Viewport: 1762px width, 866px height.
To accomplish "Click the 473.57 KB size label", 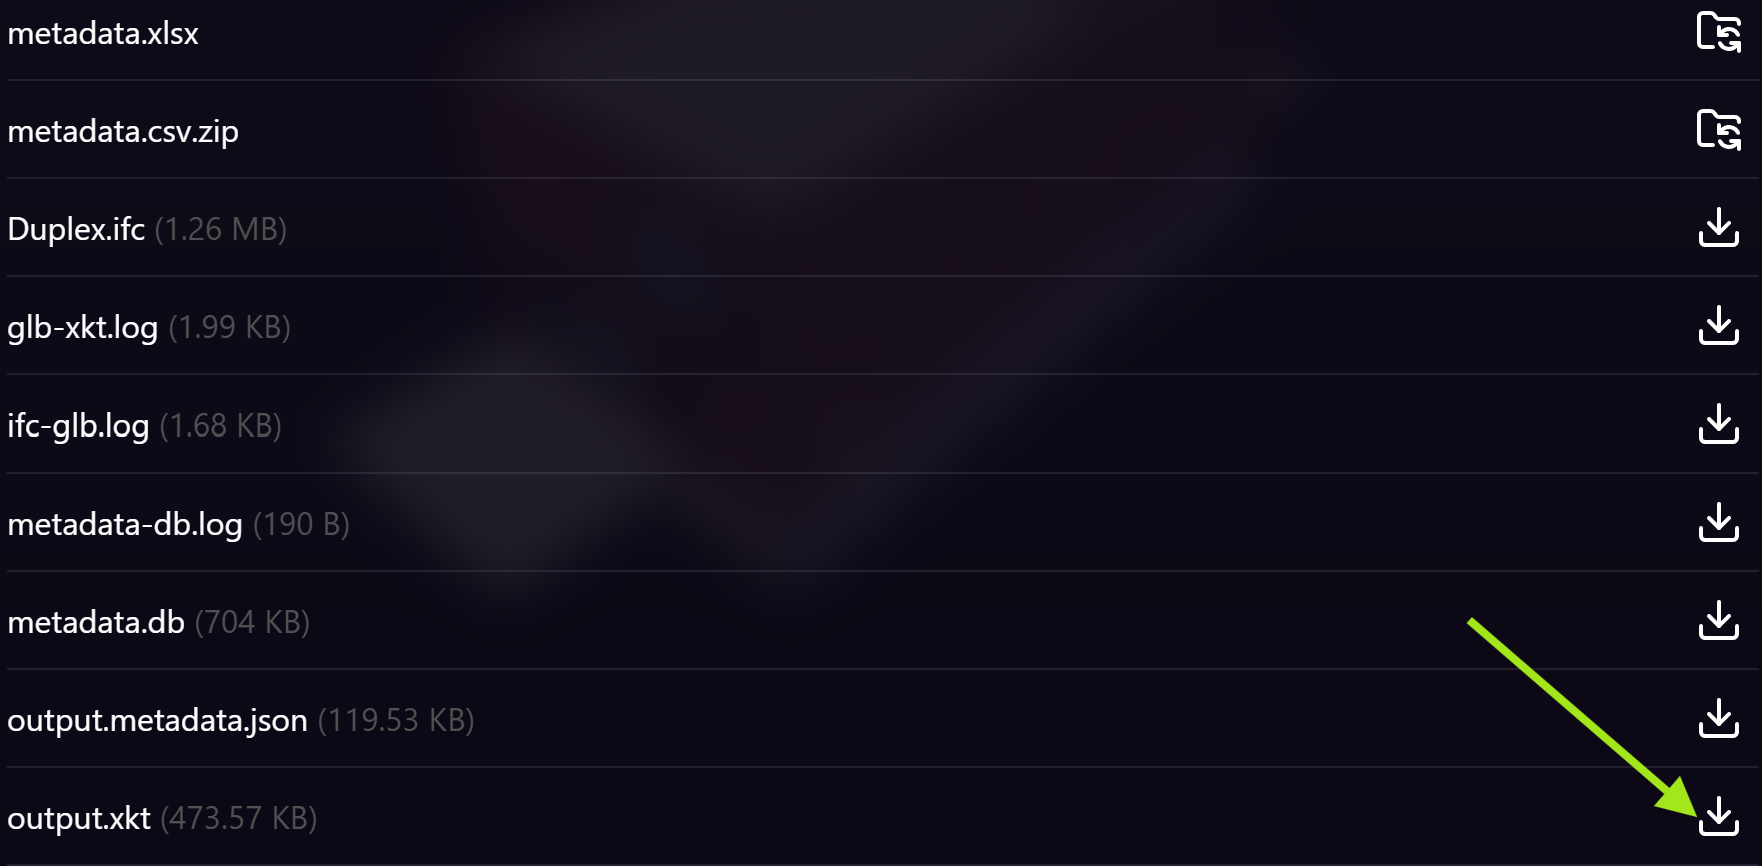I will (239, 819).
